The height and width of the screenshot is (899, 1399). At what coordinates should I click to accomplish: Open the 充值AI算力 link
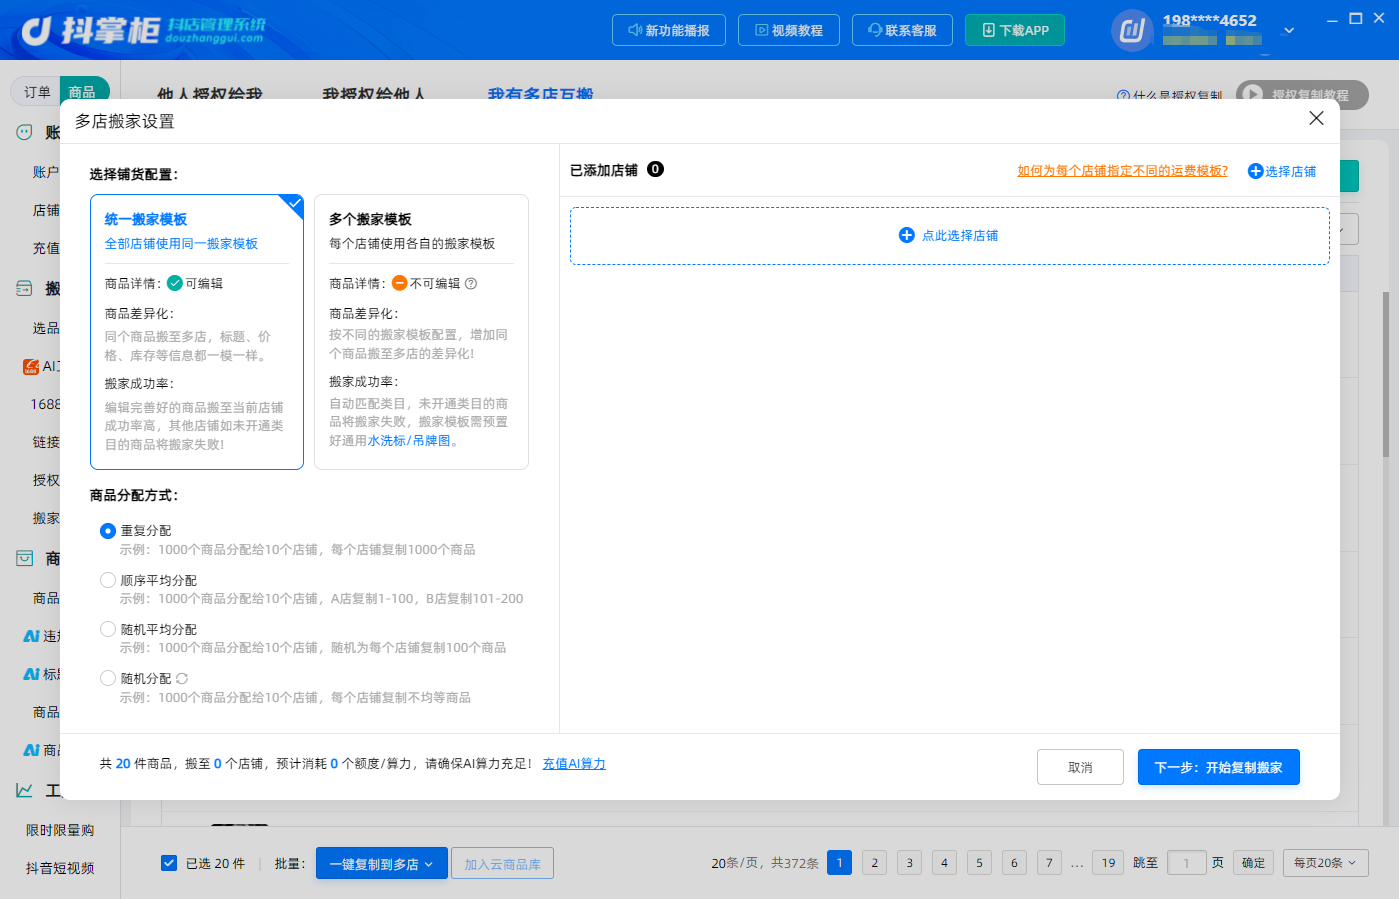pos(574,764)
